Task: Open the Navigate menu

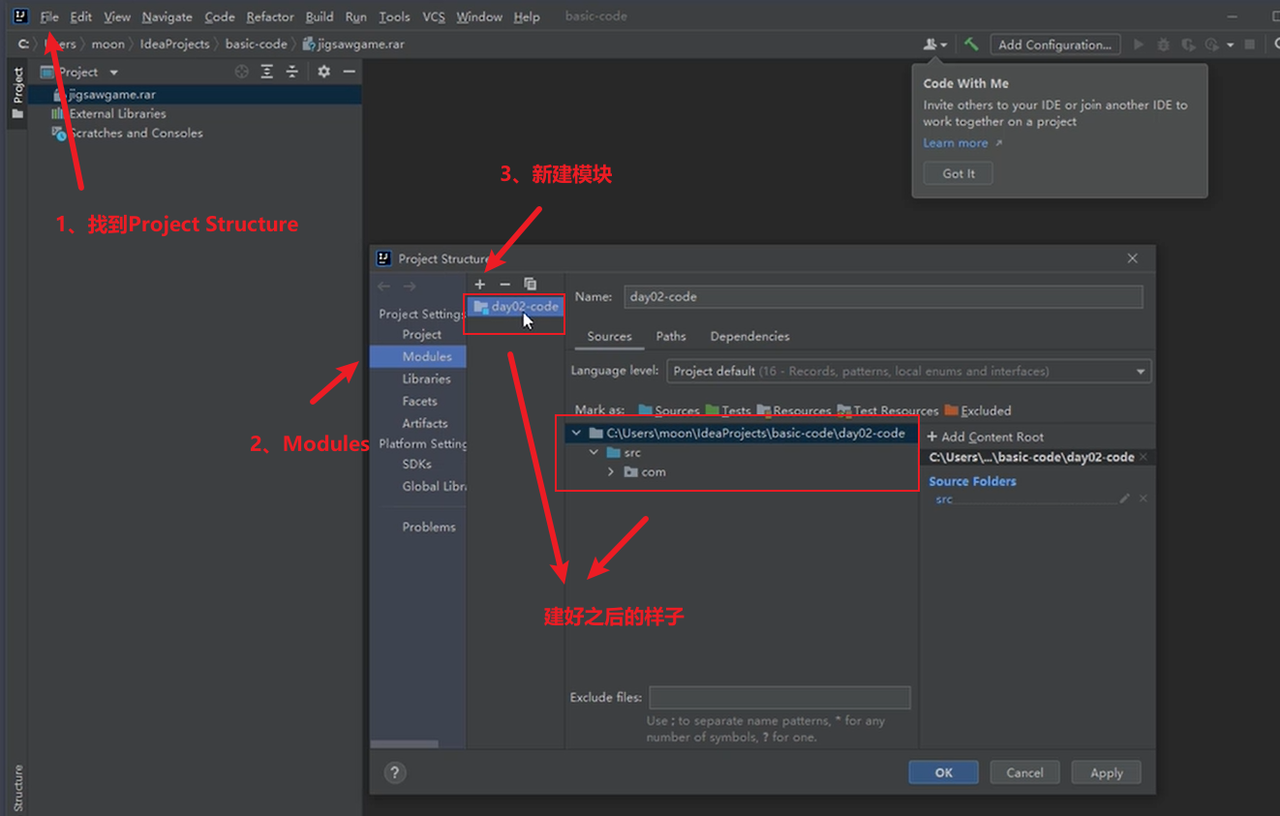Action: pos(168,17)
